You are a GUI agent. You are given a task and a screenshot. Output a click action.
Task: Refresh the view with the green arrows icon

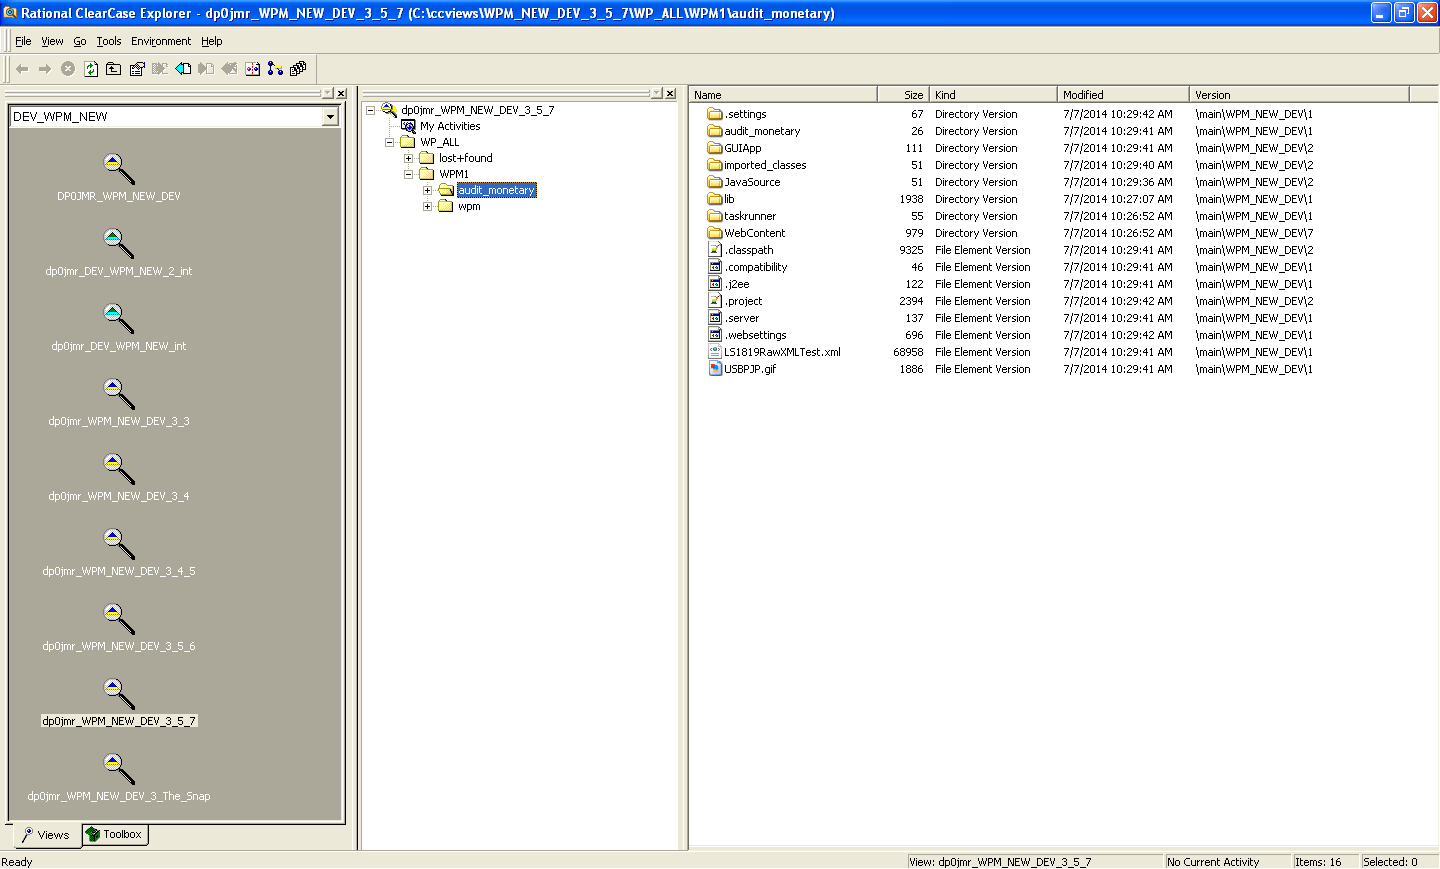(x=91, y=69)
